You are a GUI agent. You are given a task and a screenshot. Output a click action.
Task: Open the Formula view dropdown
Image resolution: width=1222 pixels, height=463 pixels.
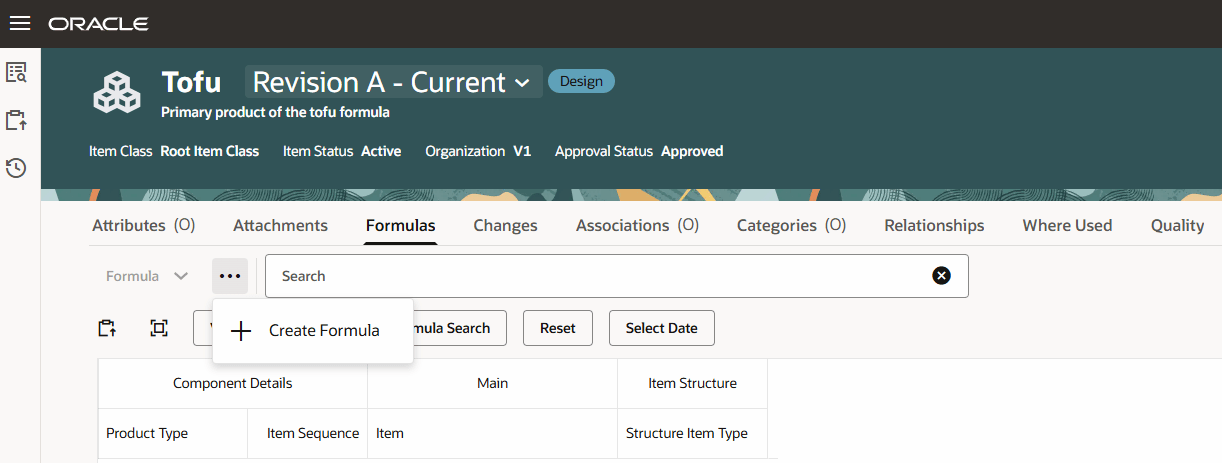(147, 276)
